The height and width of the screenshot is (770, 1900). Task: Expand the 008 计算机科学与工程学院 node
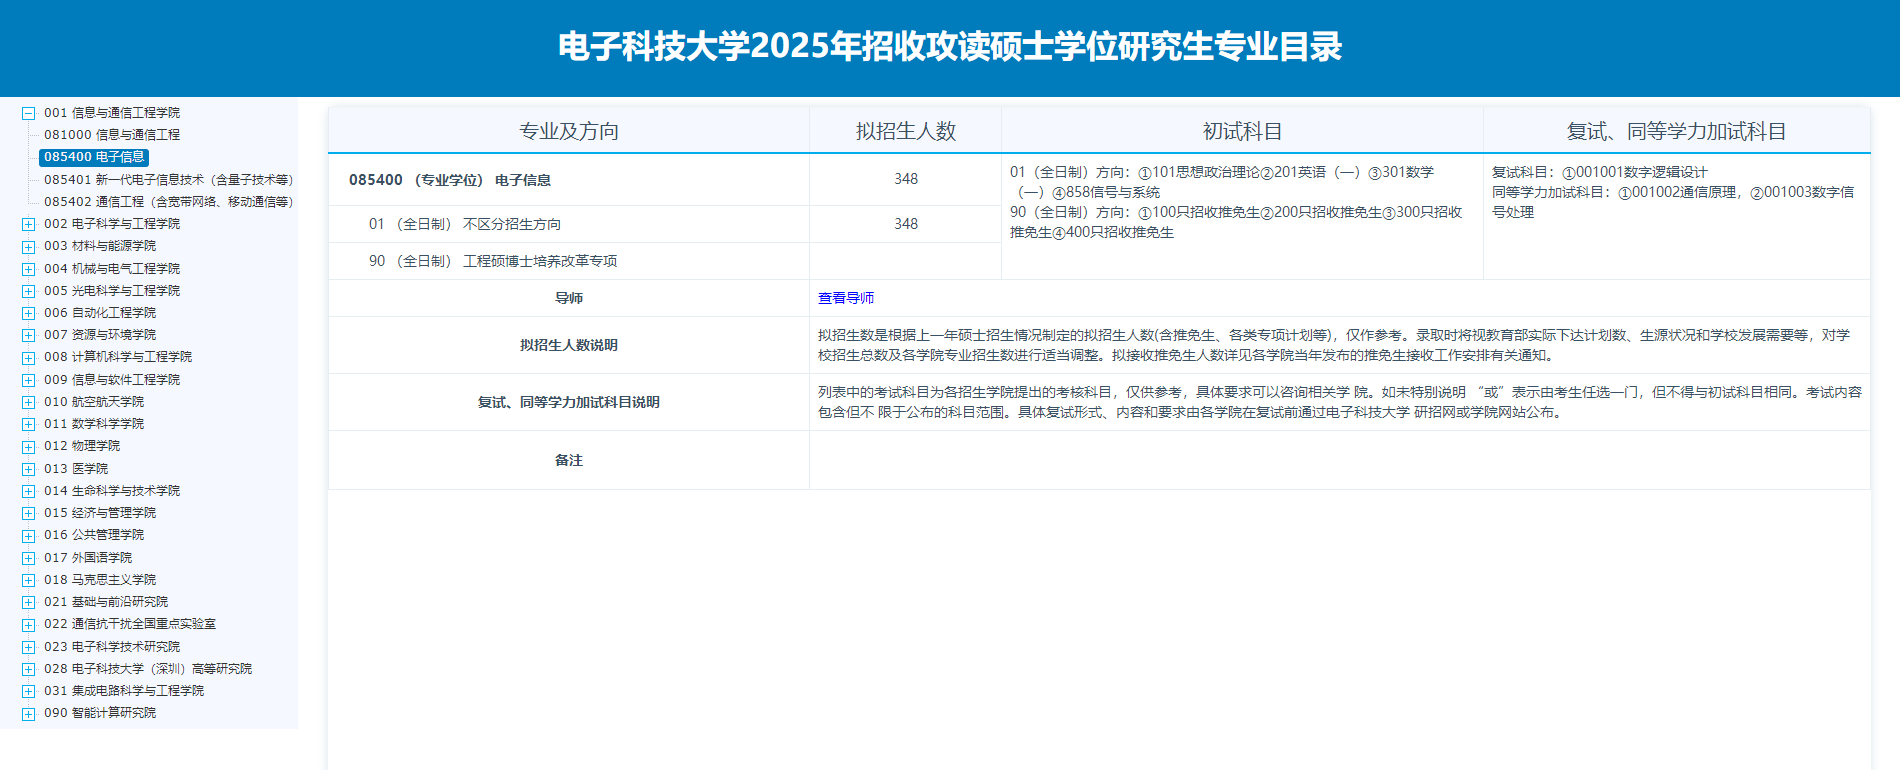coord(29,358)
